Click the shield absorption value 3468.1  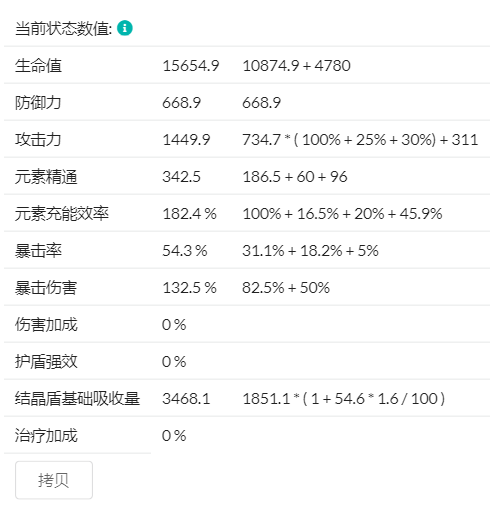click(186, 399)
